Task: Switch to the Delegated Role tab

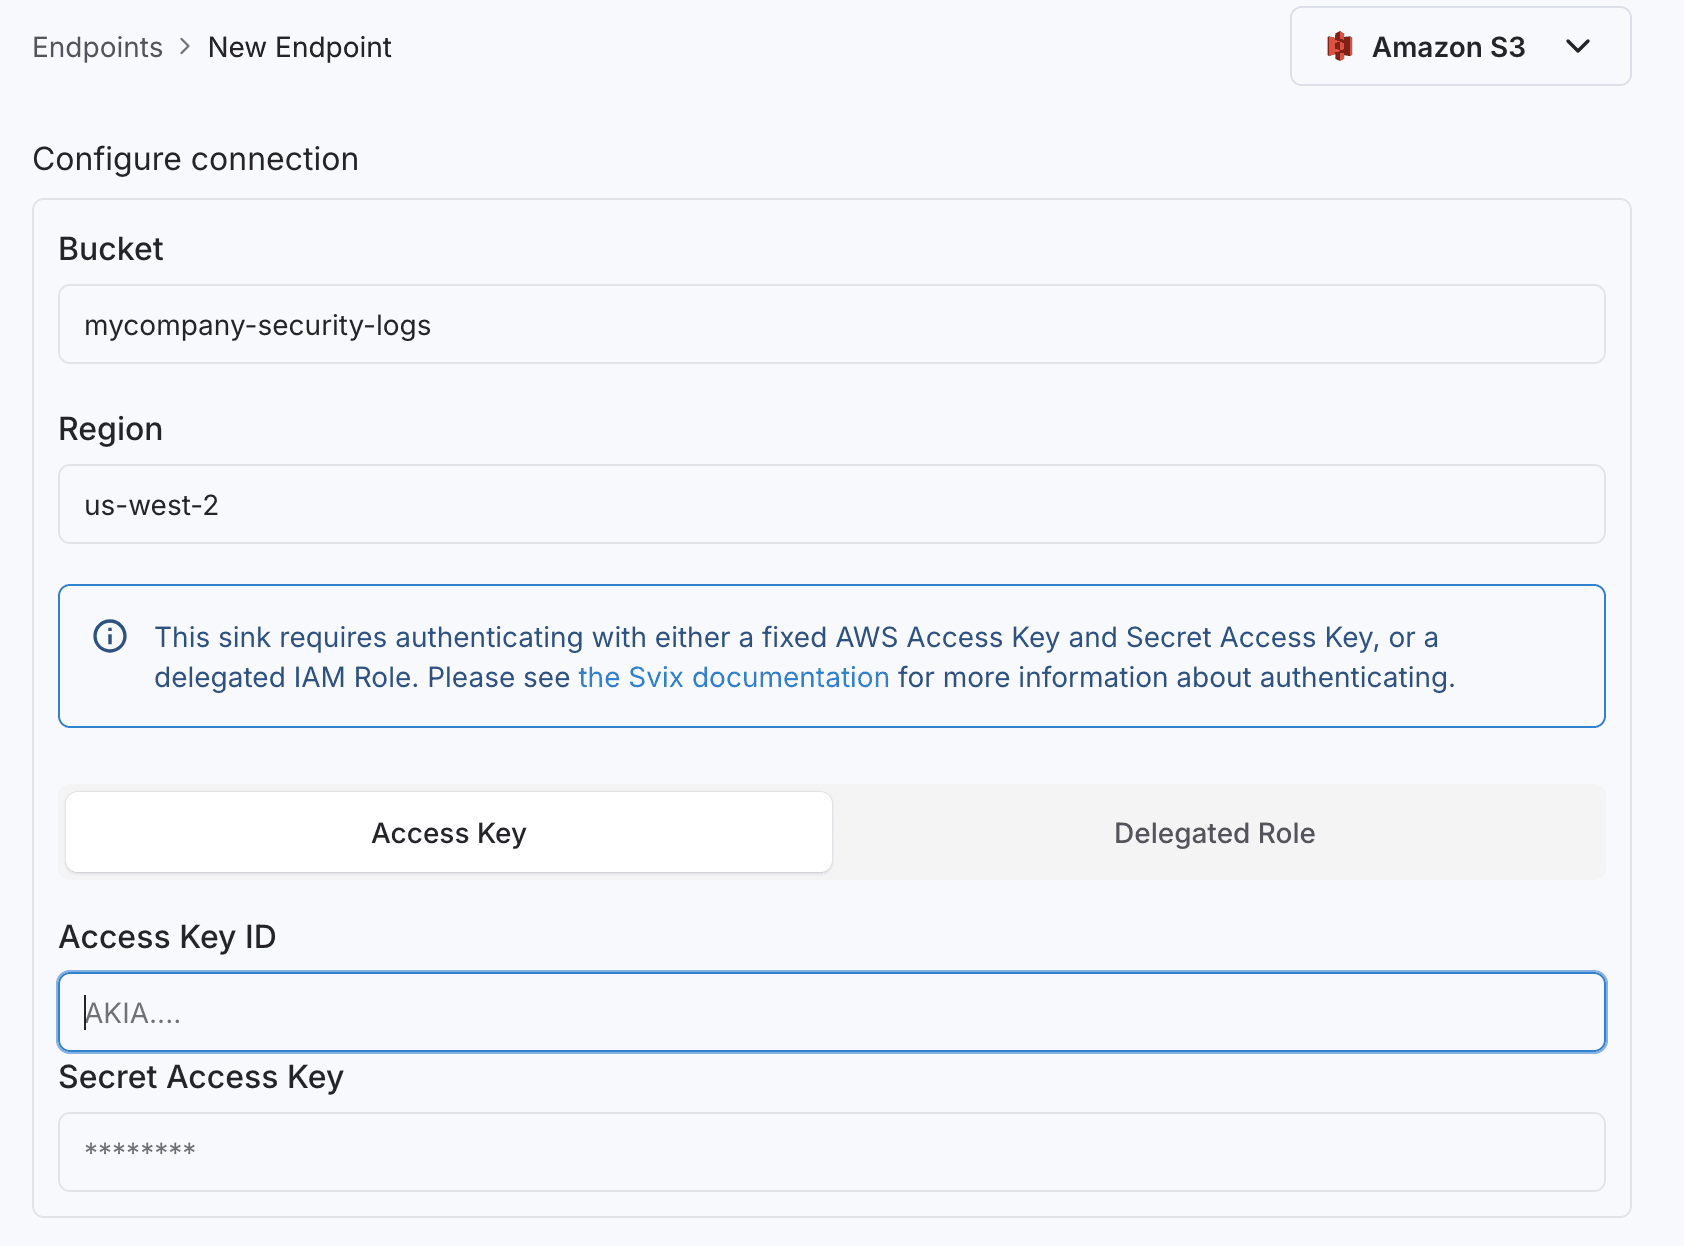Action: point(1215,832)
